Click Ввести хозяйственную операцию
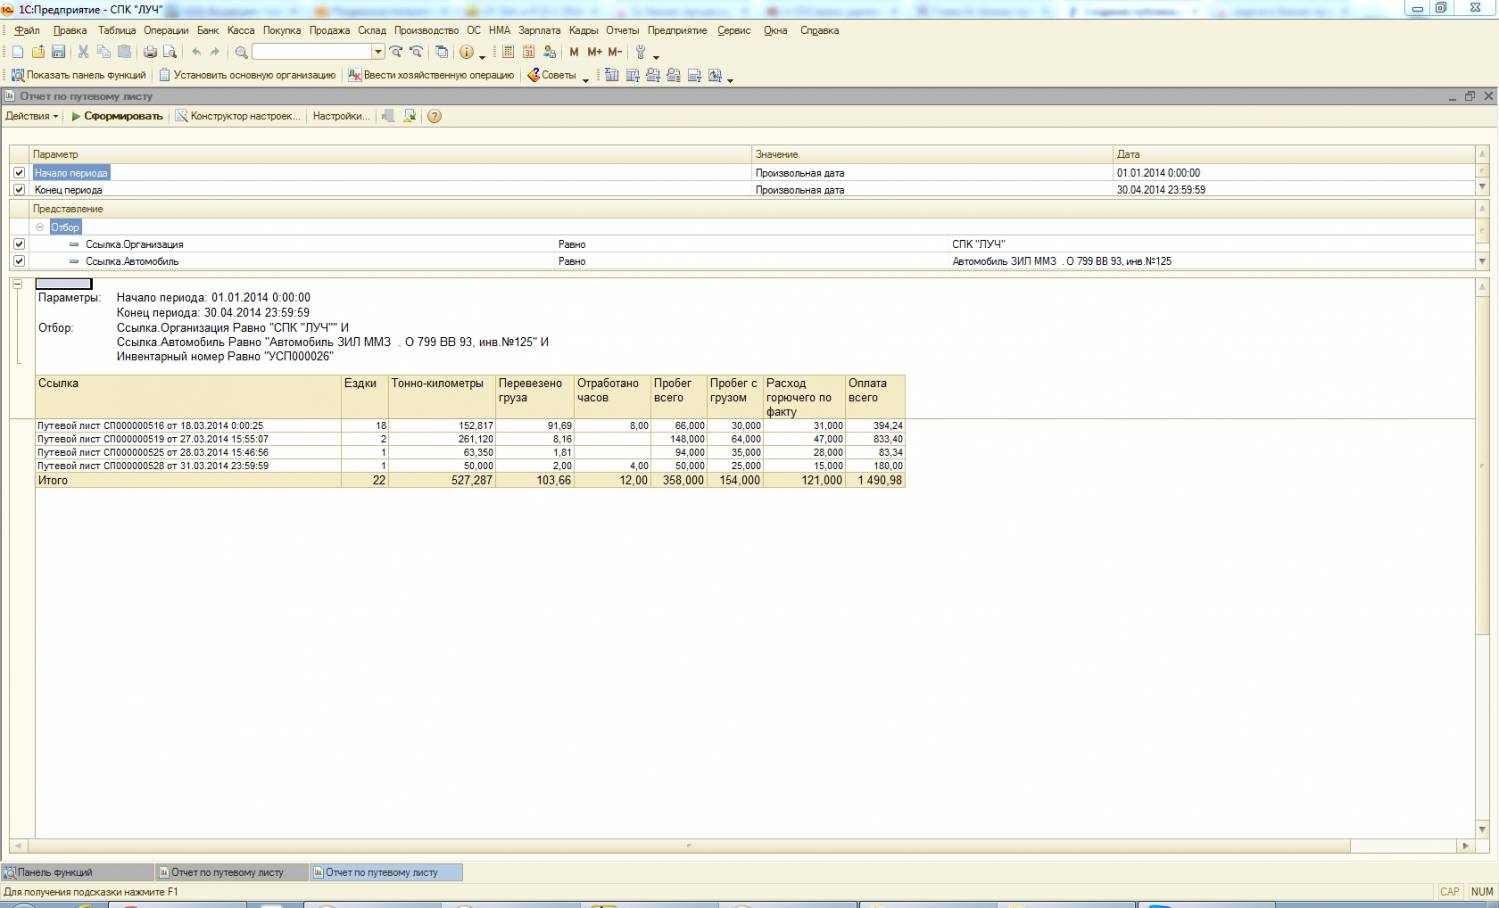This screenshot has width=1499, height=908. click(x=431, y=75)
